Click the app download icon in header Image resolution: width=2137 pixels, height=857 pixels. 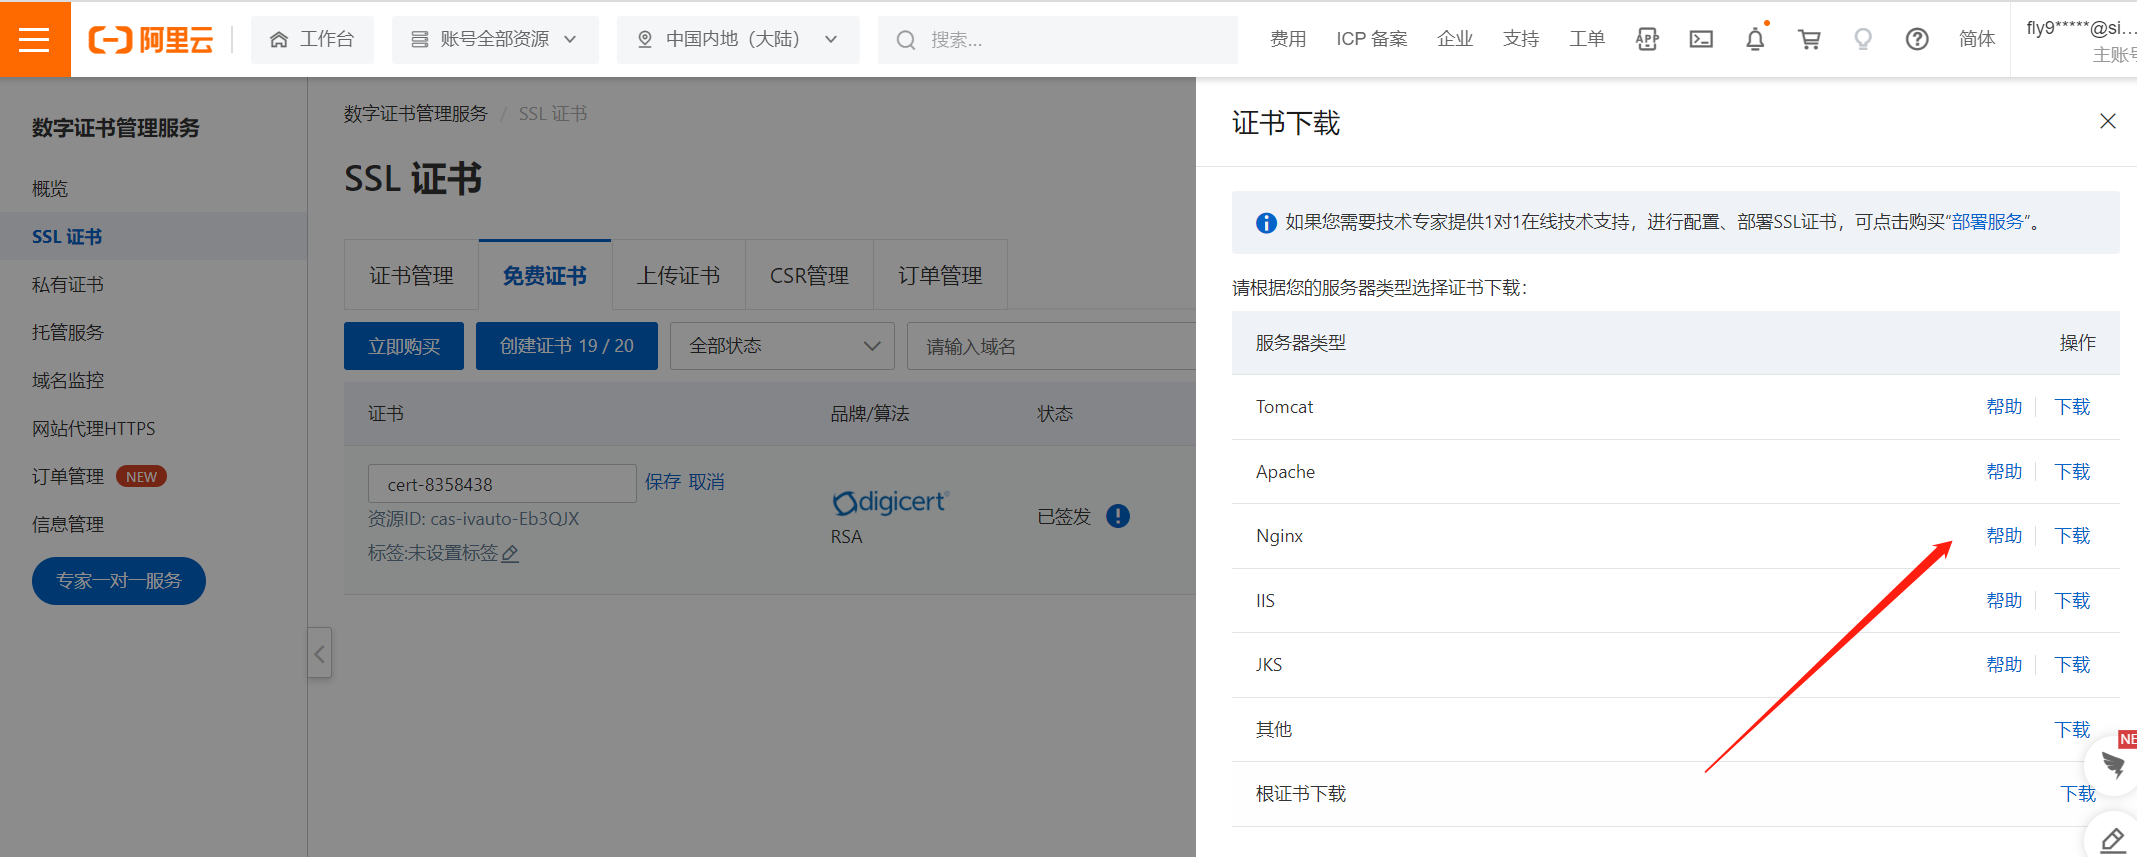1647,39
